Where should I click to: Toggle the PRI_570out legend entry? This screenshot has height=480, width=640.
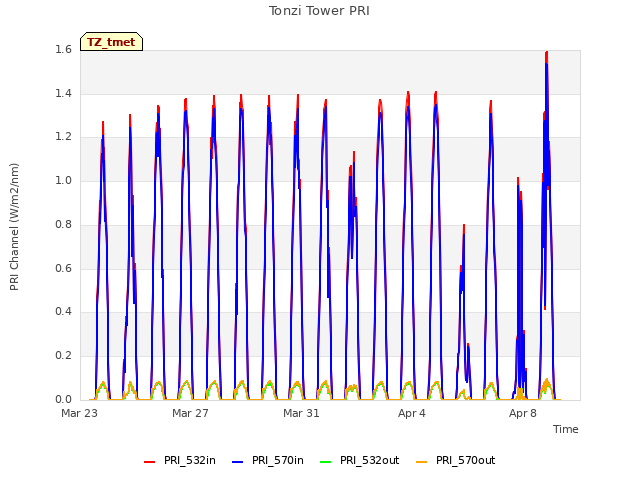click(x=456, y=460)
